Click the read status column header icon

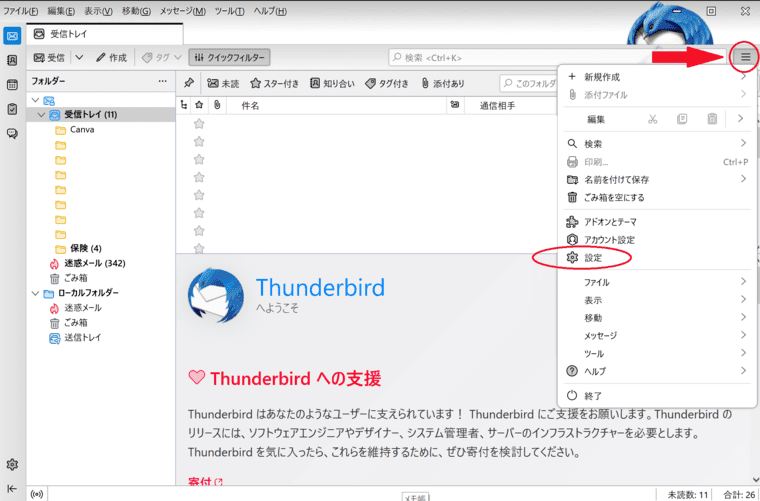[455, 105]
